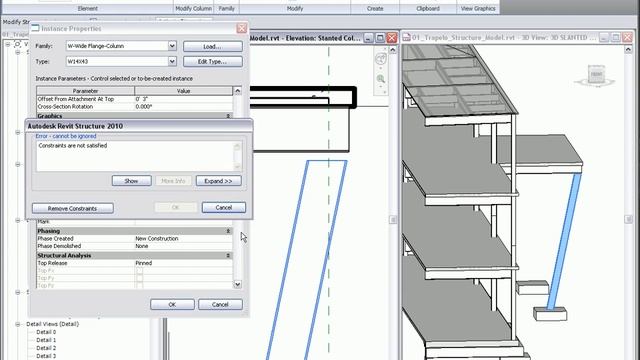
Task: Click the Offset From Attachment At Top value
Action: (x=183, y=99)
